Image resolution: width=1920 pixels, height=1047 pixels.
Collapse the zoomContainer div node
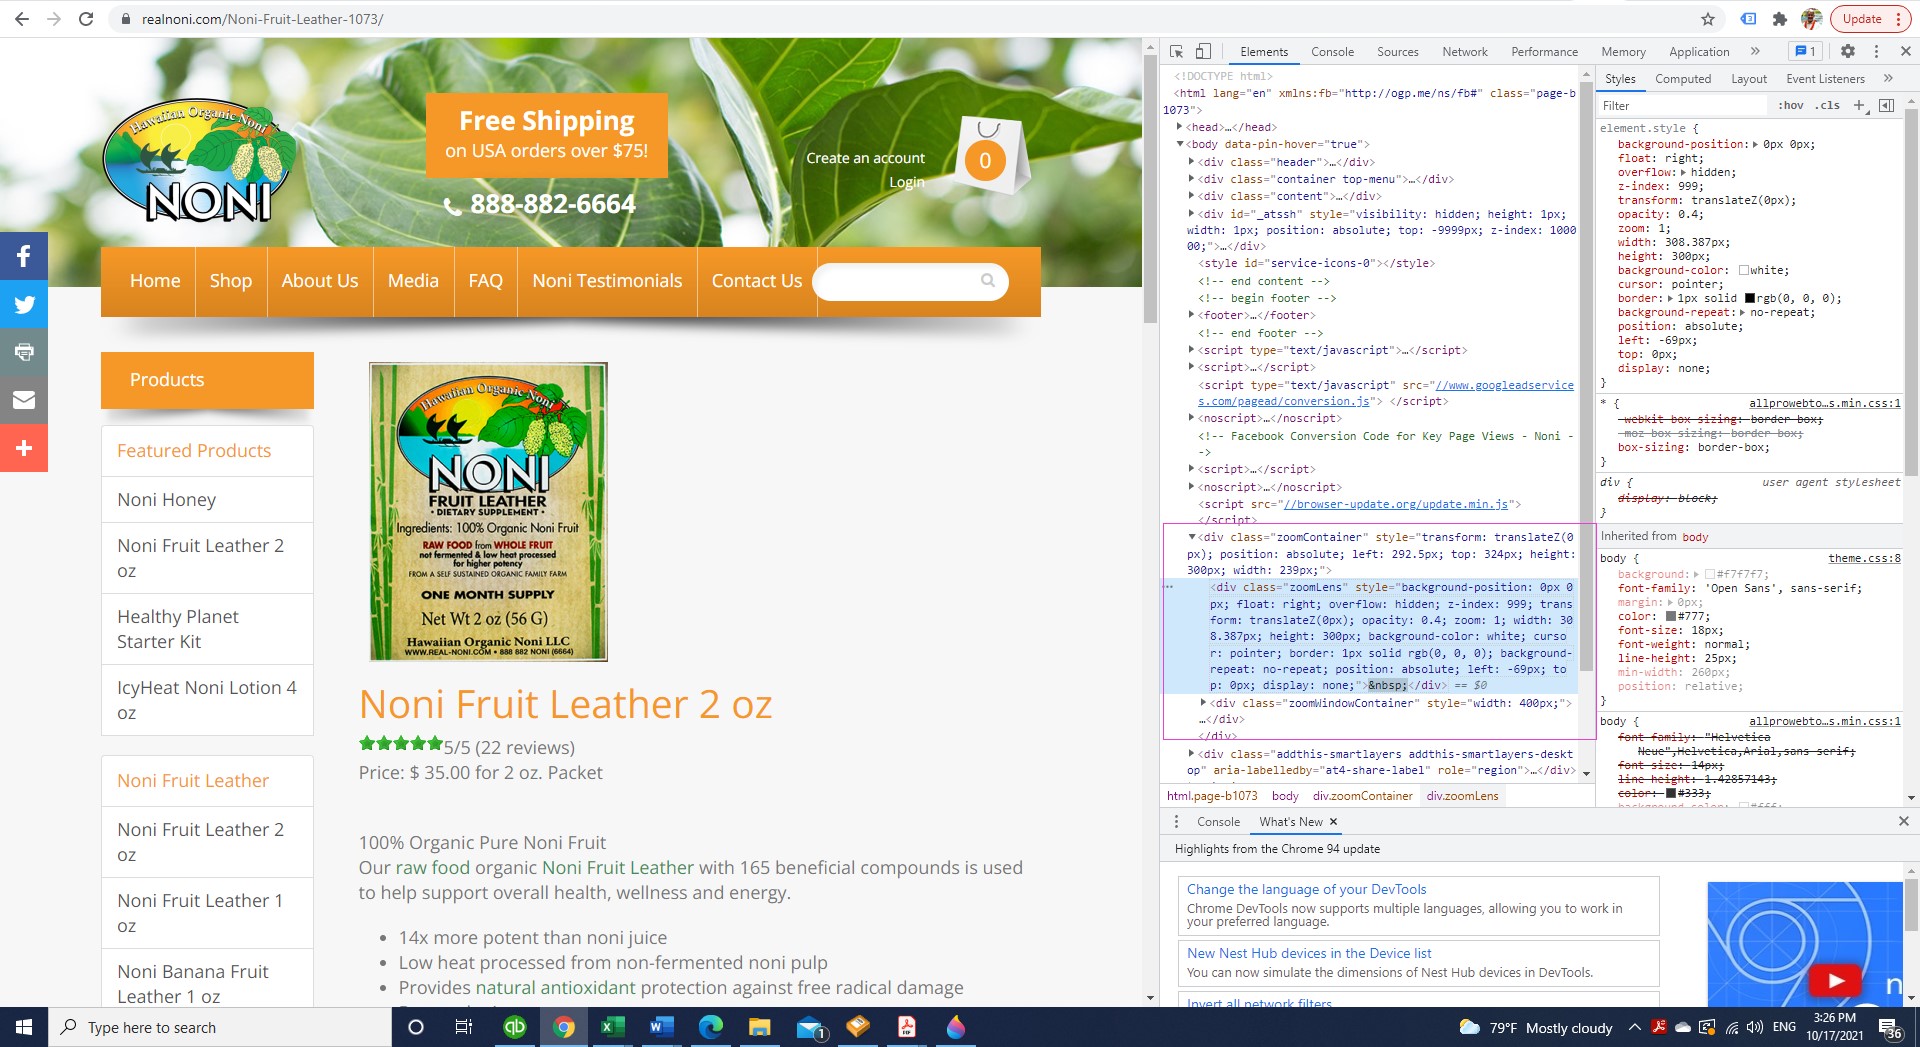pyautogui.click(x=1191, y=537)
